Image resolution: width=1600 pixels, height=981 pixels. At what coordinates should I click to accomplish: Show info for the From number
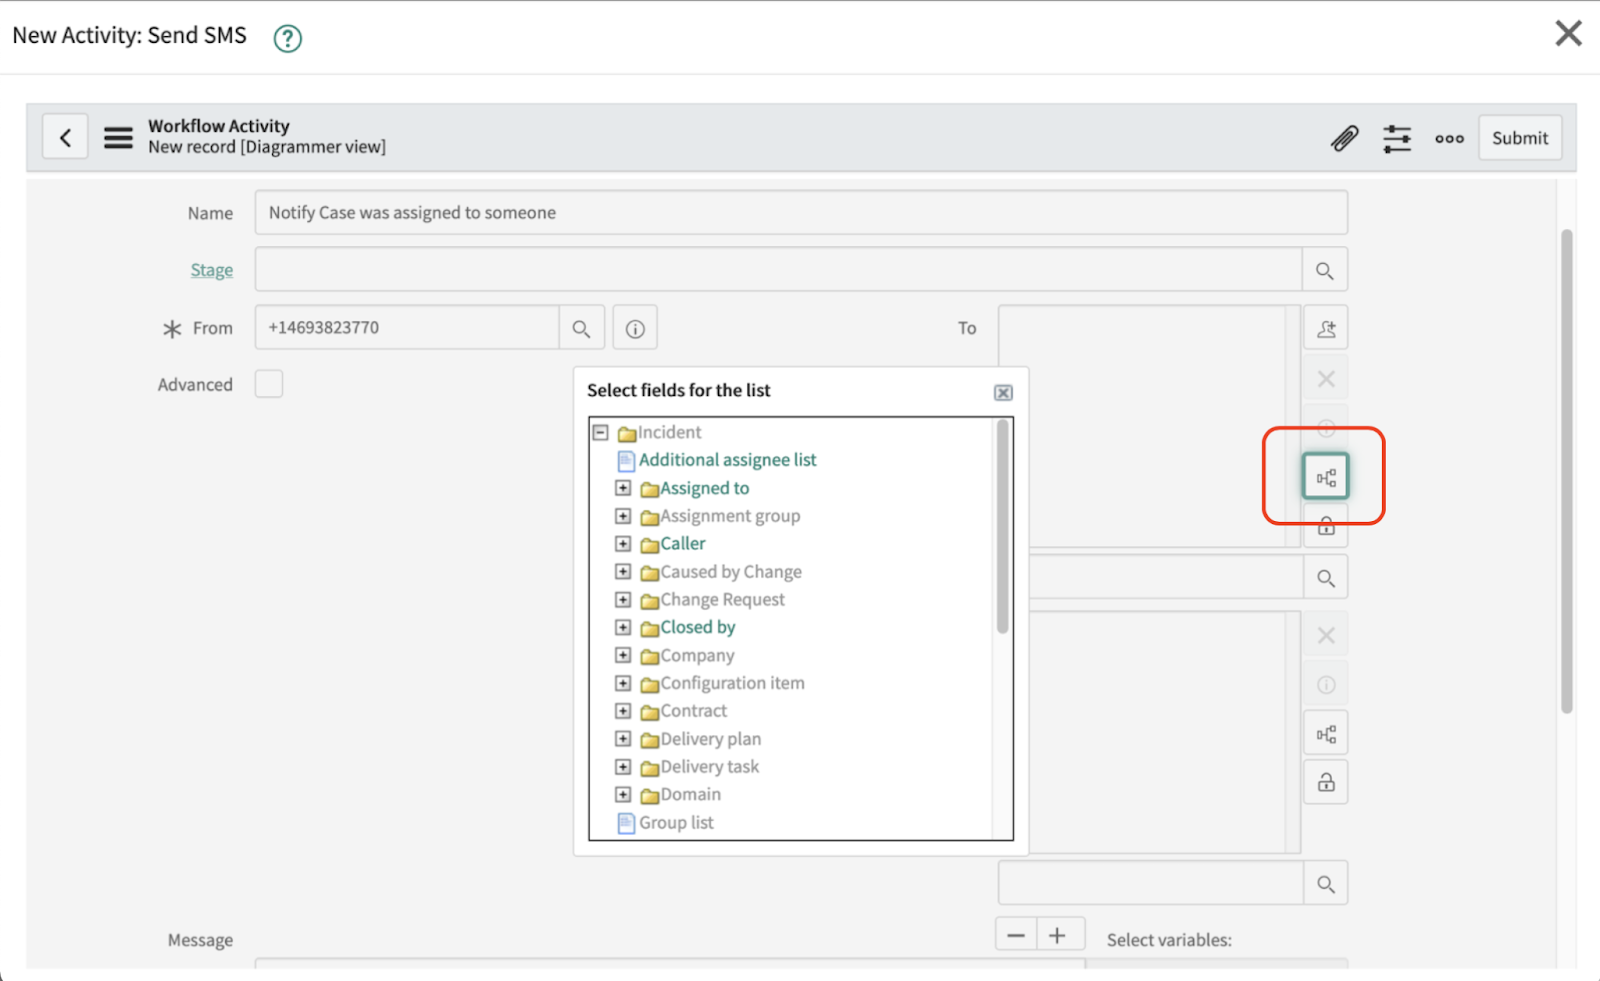tap(635, 328)
